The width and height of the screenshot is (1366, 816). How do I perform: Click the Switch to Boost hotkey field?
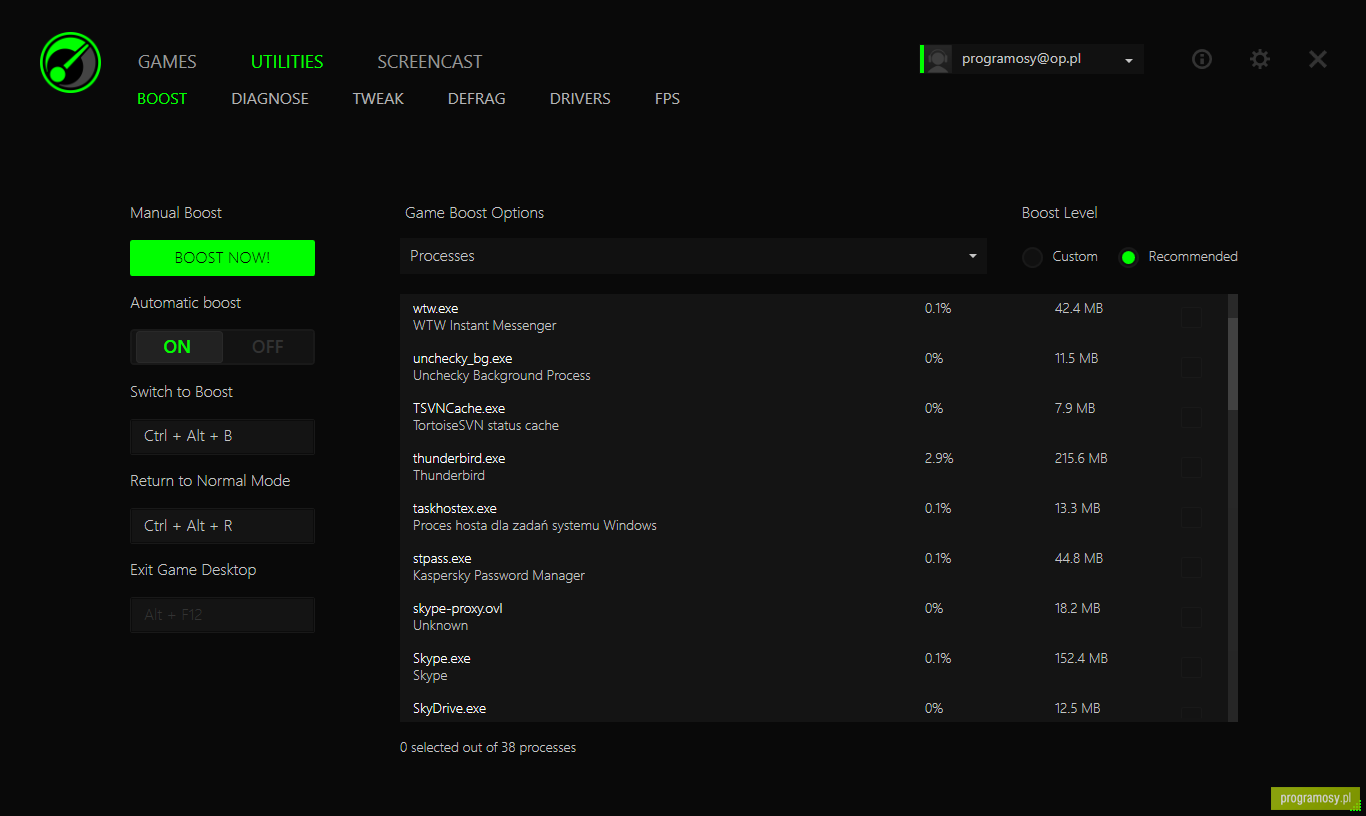point(222,436)
